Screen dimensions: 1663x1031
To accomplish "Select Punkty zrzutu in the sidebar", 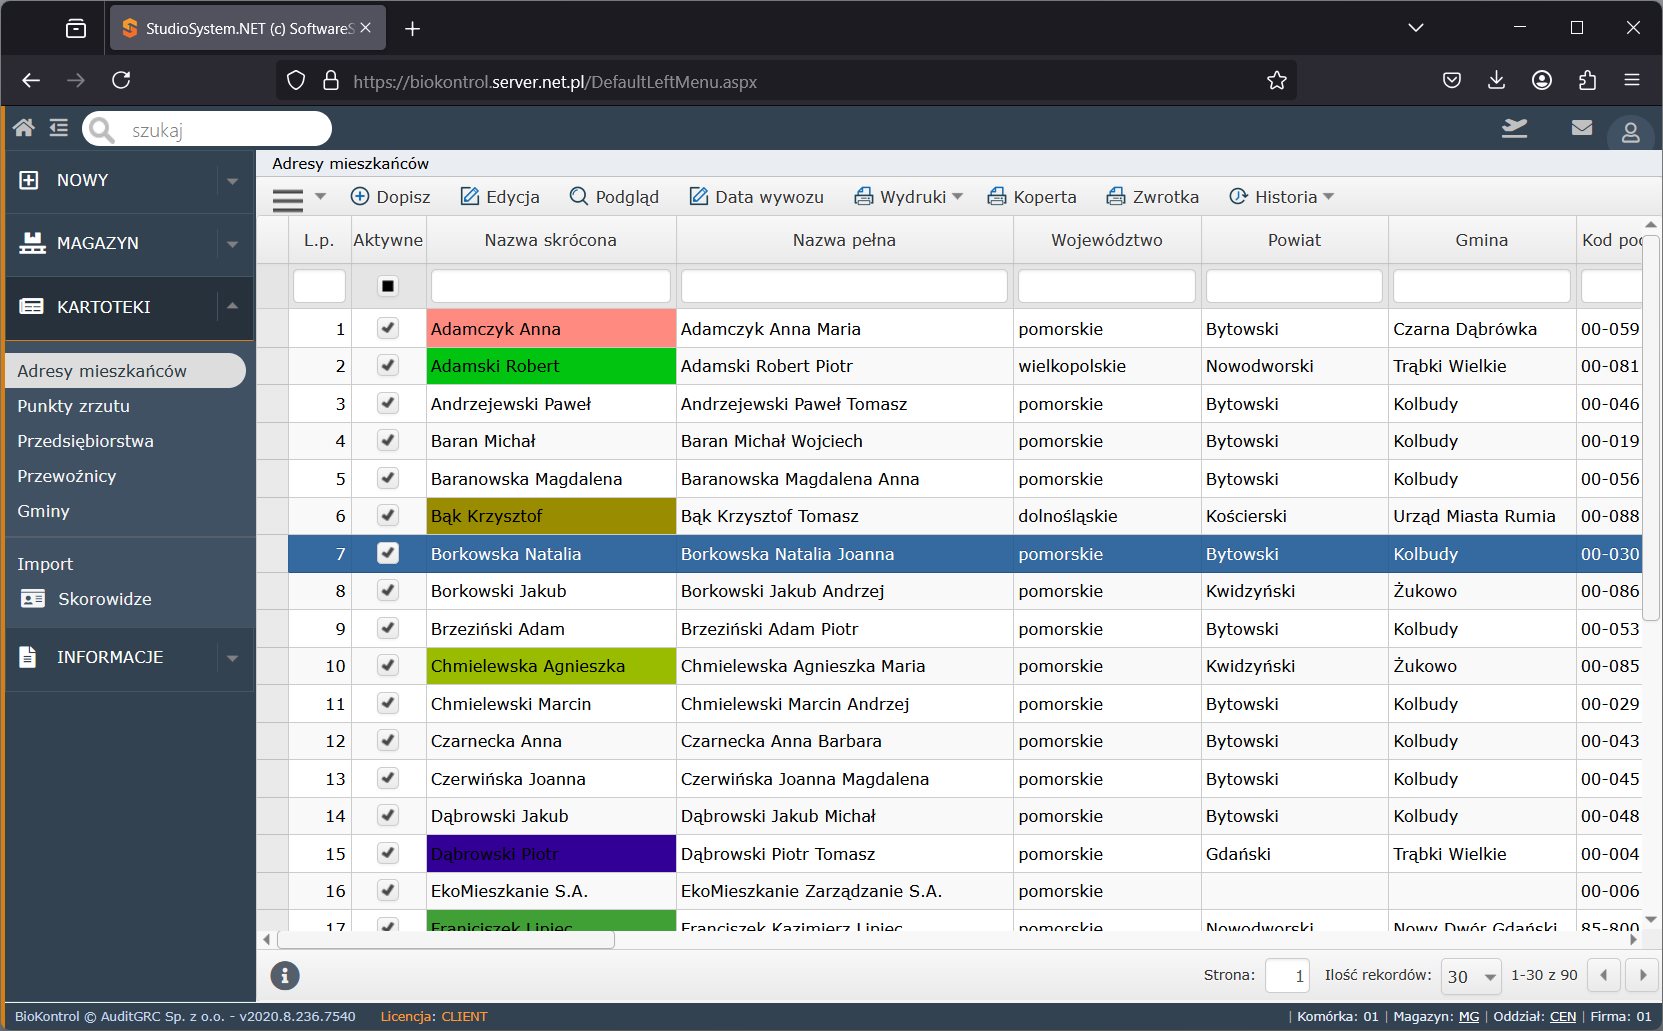I will point(73,406).
